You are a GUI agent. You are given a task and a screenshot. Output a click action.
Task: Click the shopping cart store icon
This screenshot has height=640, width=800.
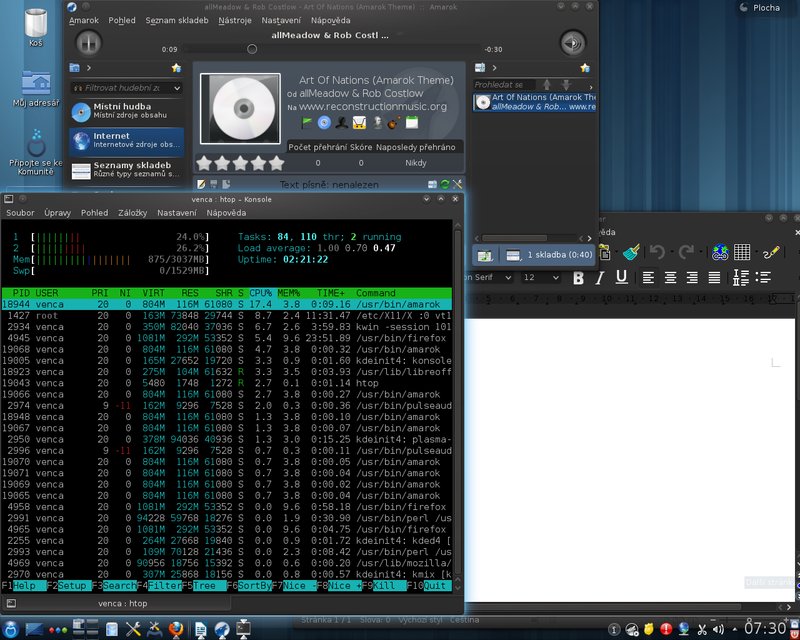[359, 122]
